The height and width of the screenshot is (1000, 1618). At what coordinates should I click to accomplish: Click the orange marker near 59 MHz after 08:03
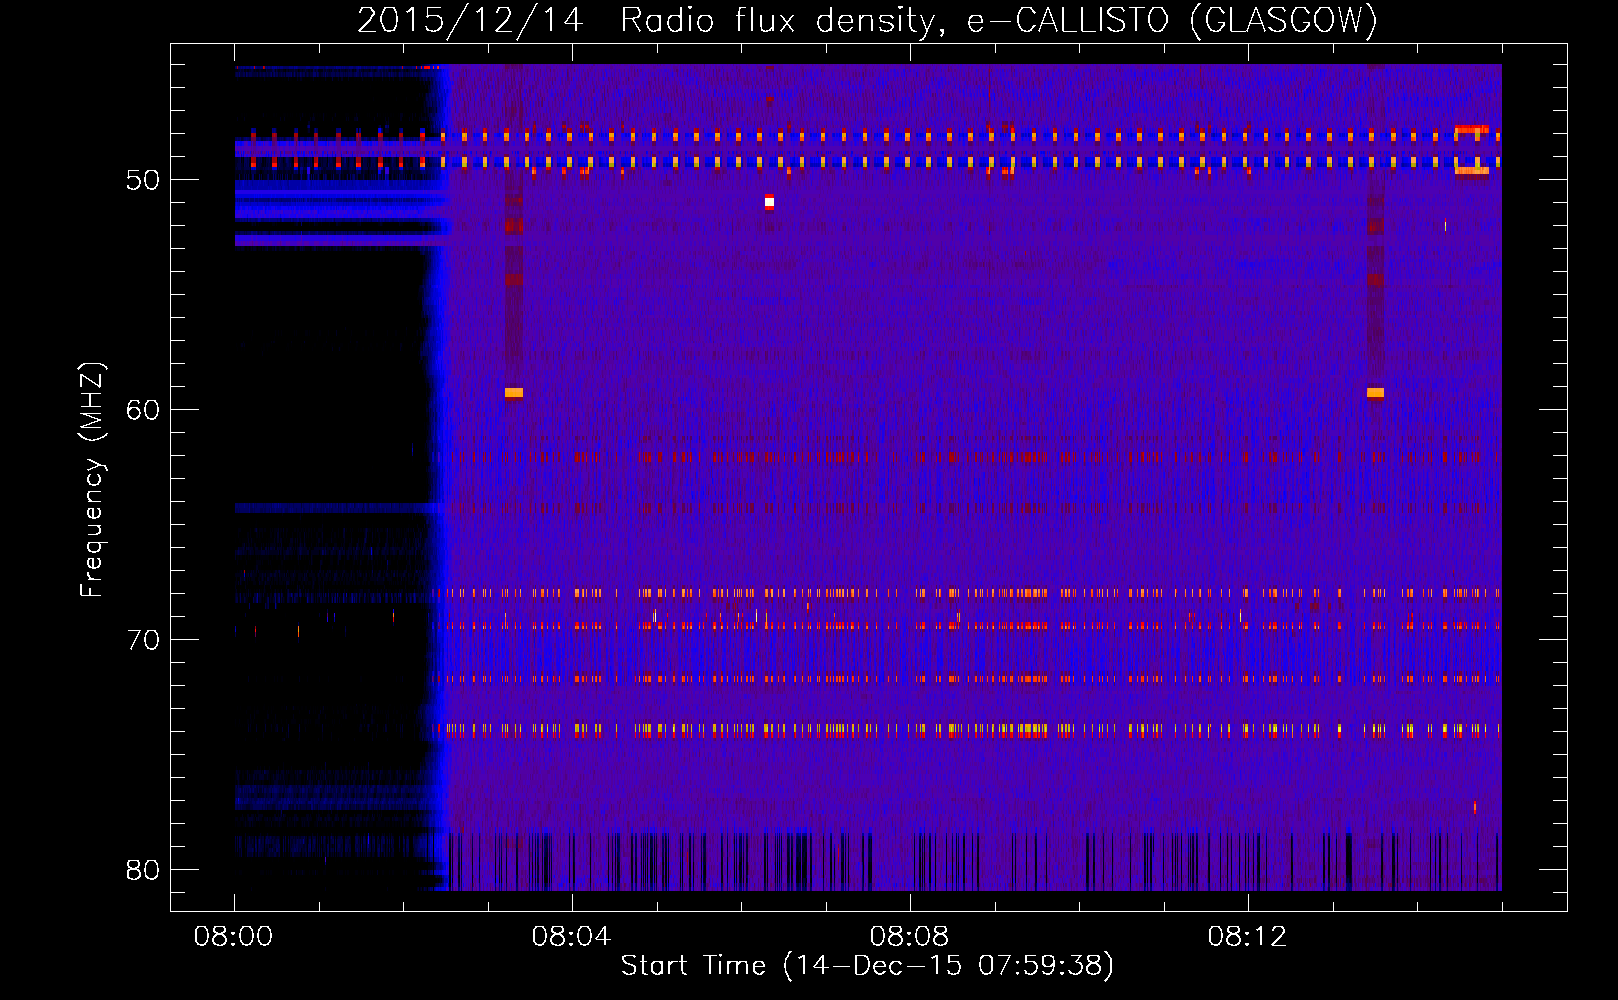coord(514,393)
